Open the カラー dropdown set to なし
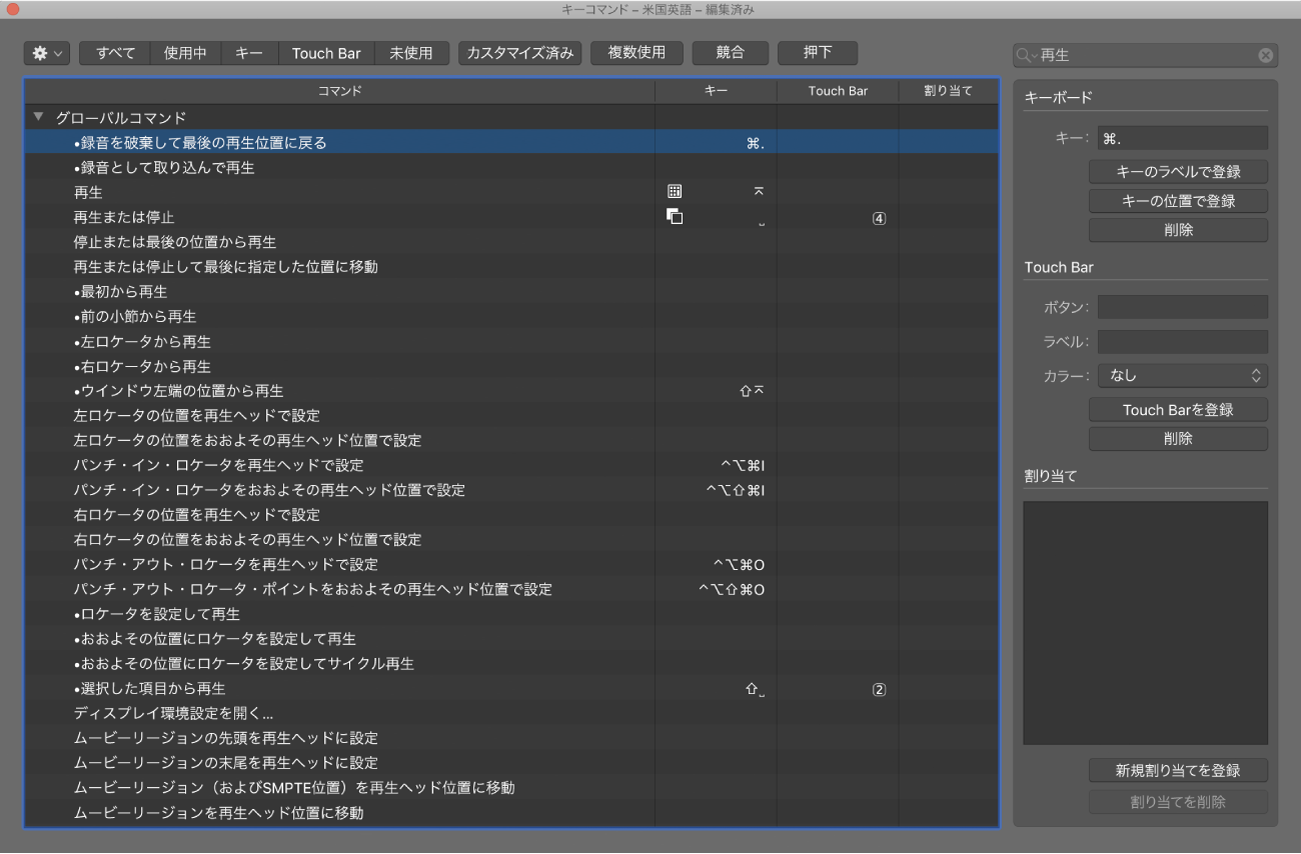Viewport: 1301px width, 854px height. (x=1181, y=375)
